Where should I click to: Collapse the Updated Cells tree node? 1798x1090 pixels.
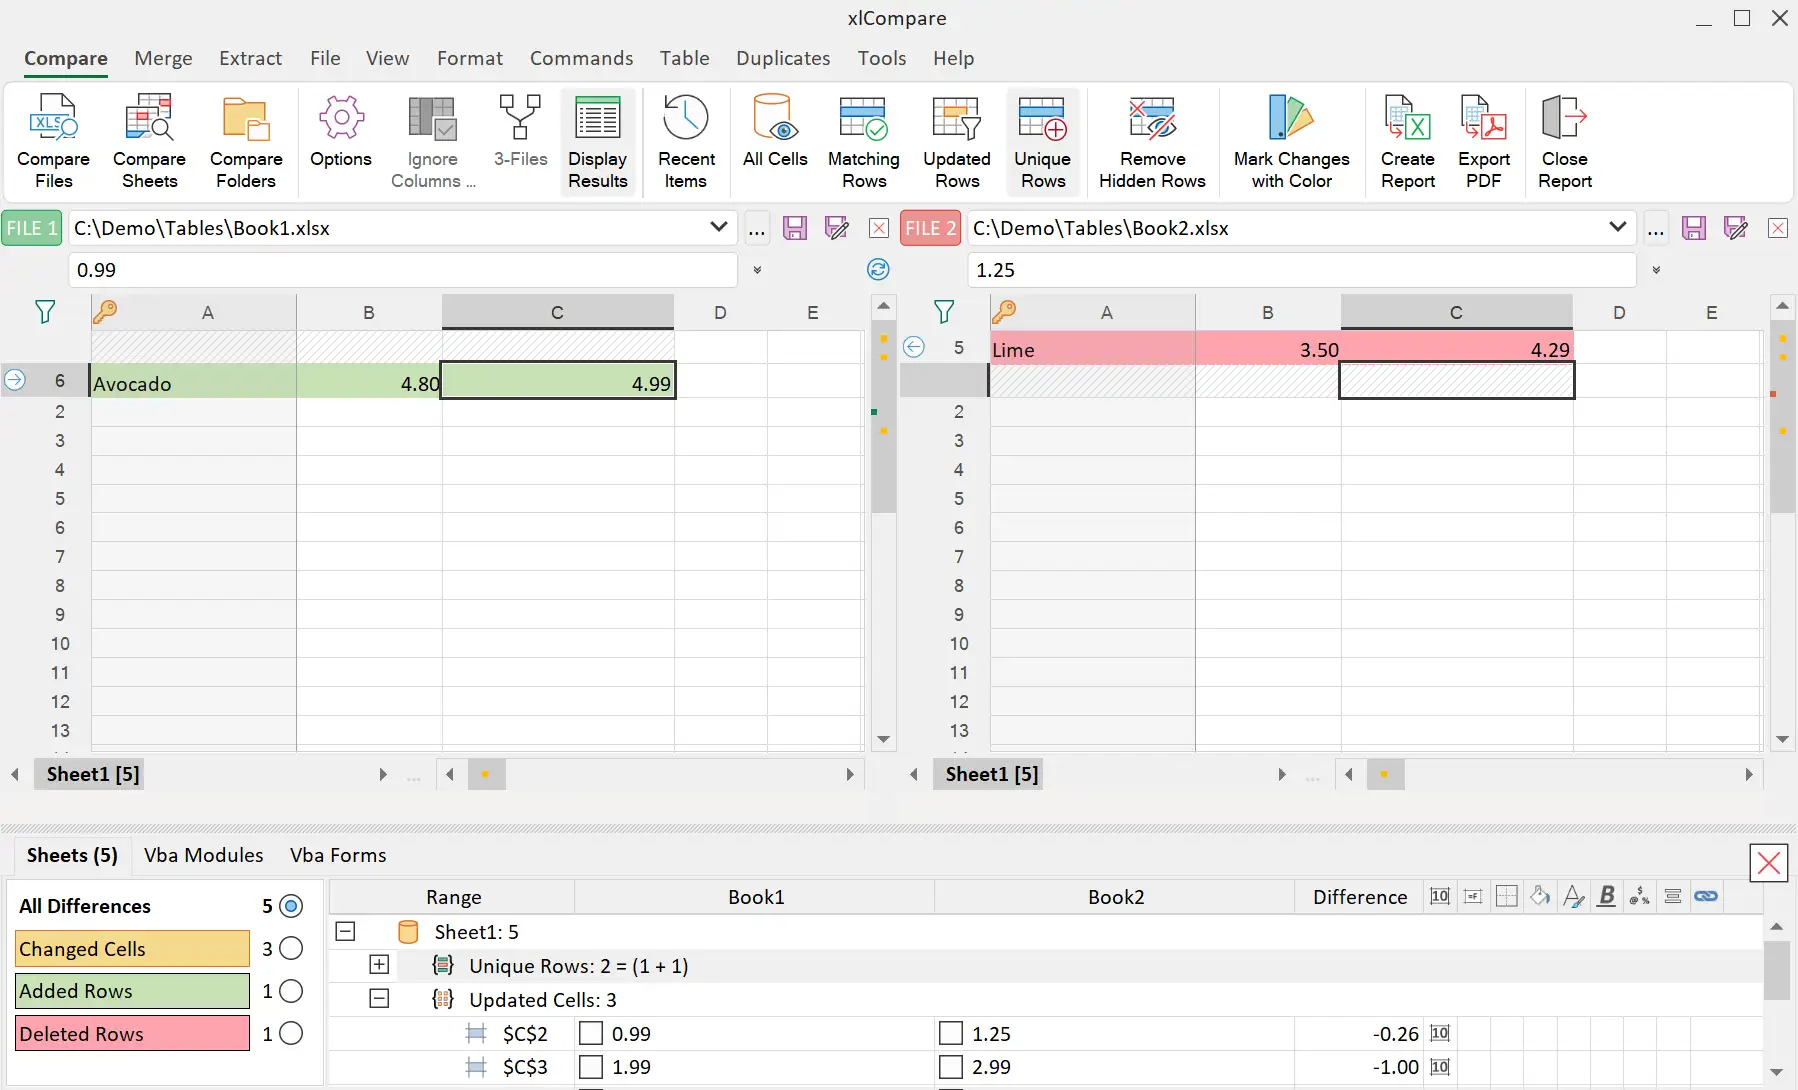click(x=379, y=999)
